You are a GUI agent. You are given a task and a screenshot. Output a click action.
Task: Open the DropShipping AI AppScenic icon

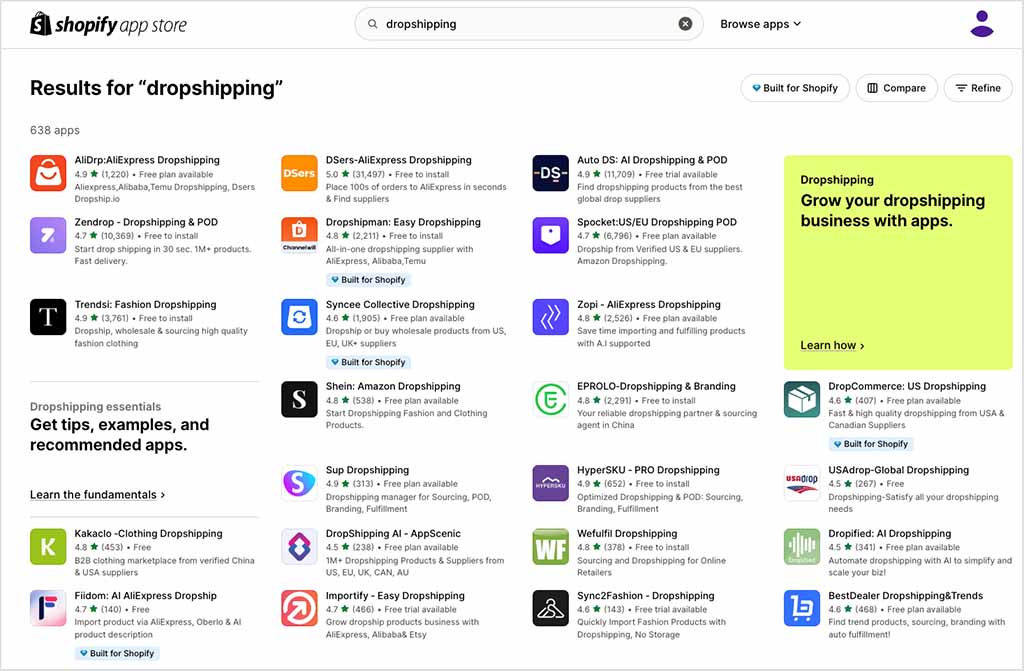tap(299, 546)
